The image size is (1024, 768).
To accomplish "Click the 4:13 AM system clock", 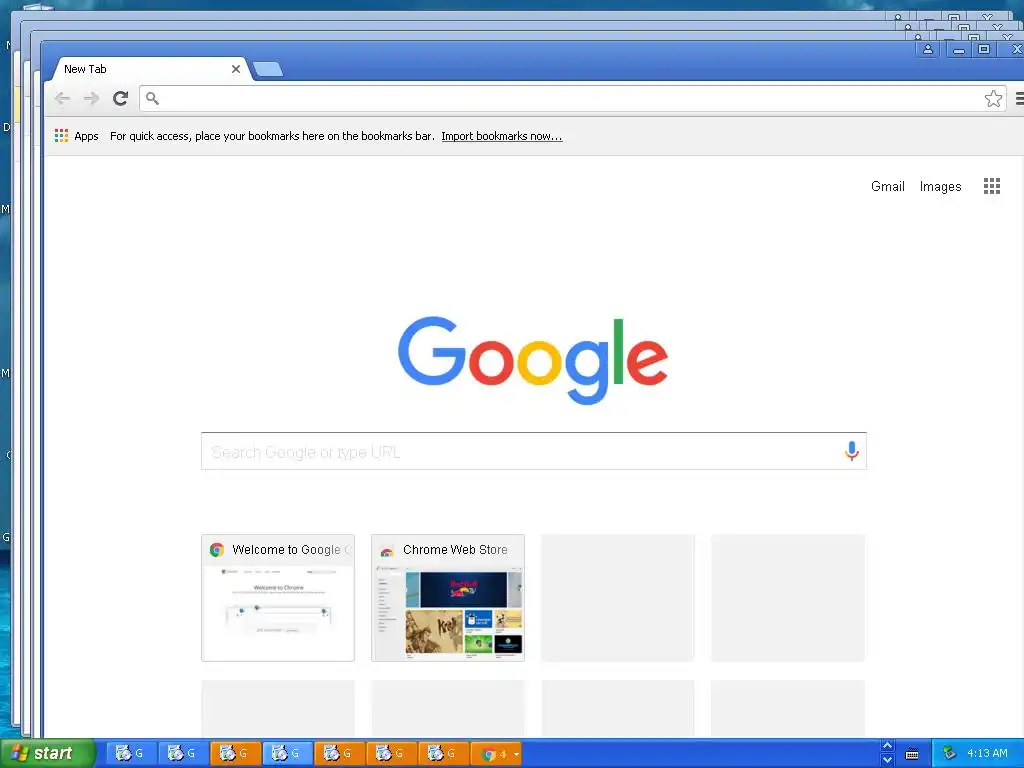I will [x=987, y=754].
